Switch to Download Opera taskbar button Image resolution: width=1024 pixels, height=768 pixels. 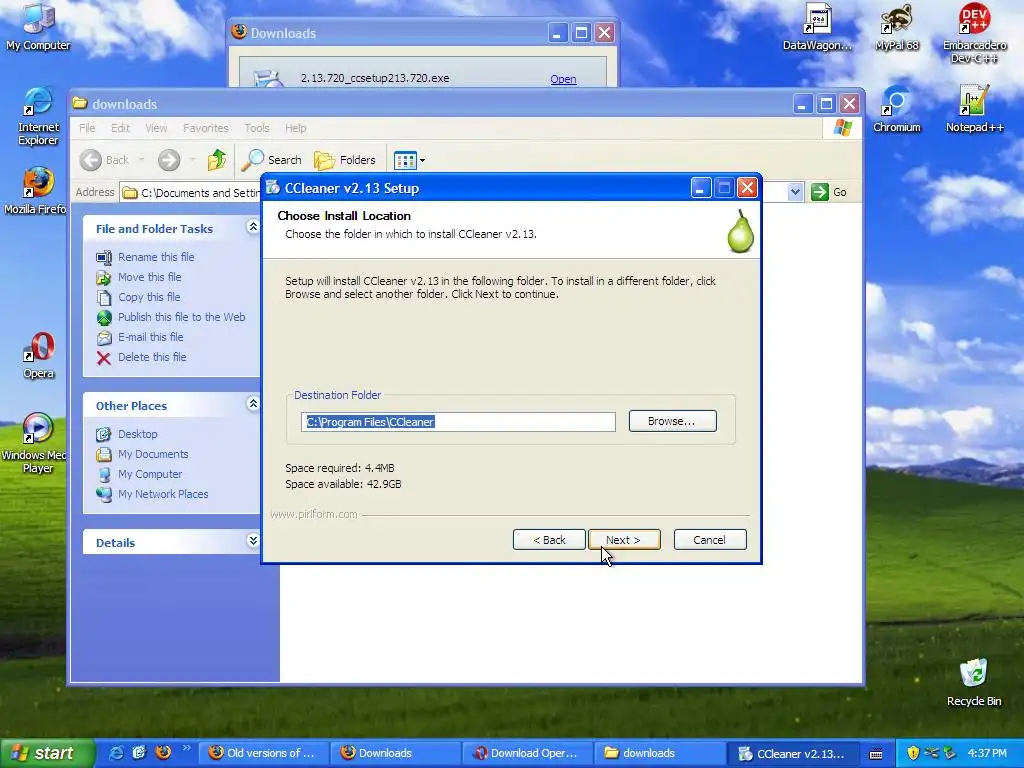click(x=526, y=753)
